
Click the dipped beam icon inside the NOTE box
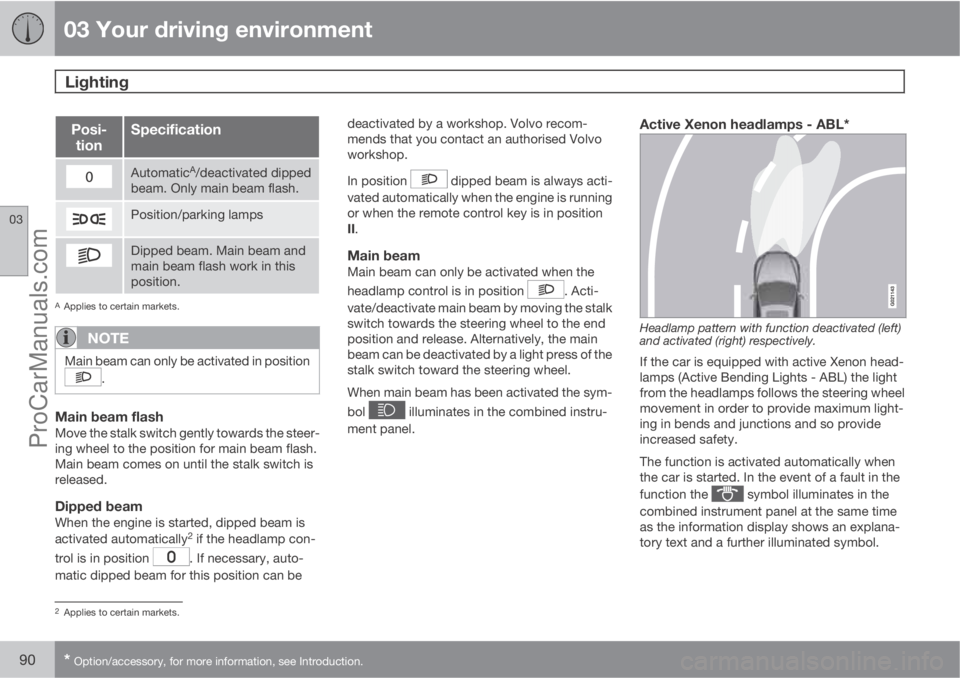[83, 377]
